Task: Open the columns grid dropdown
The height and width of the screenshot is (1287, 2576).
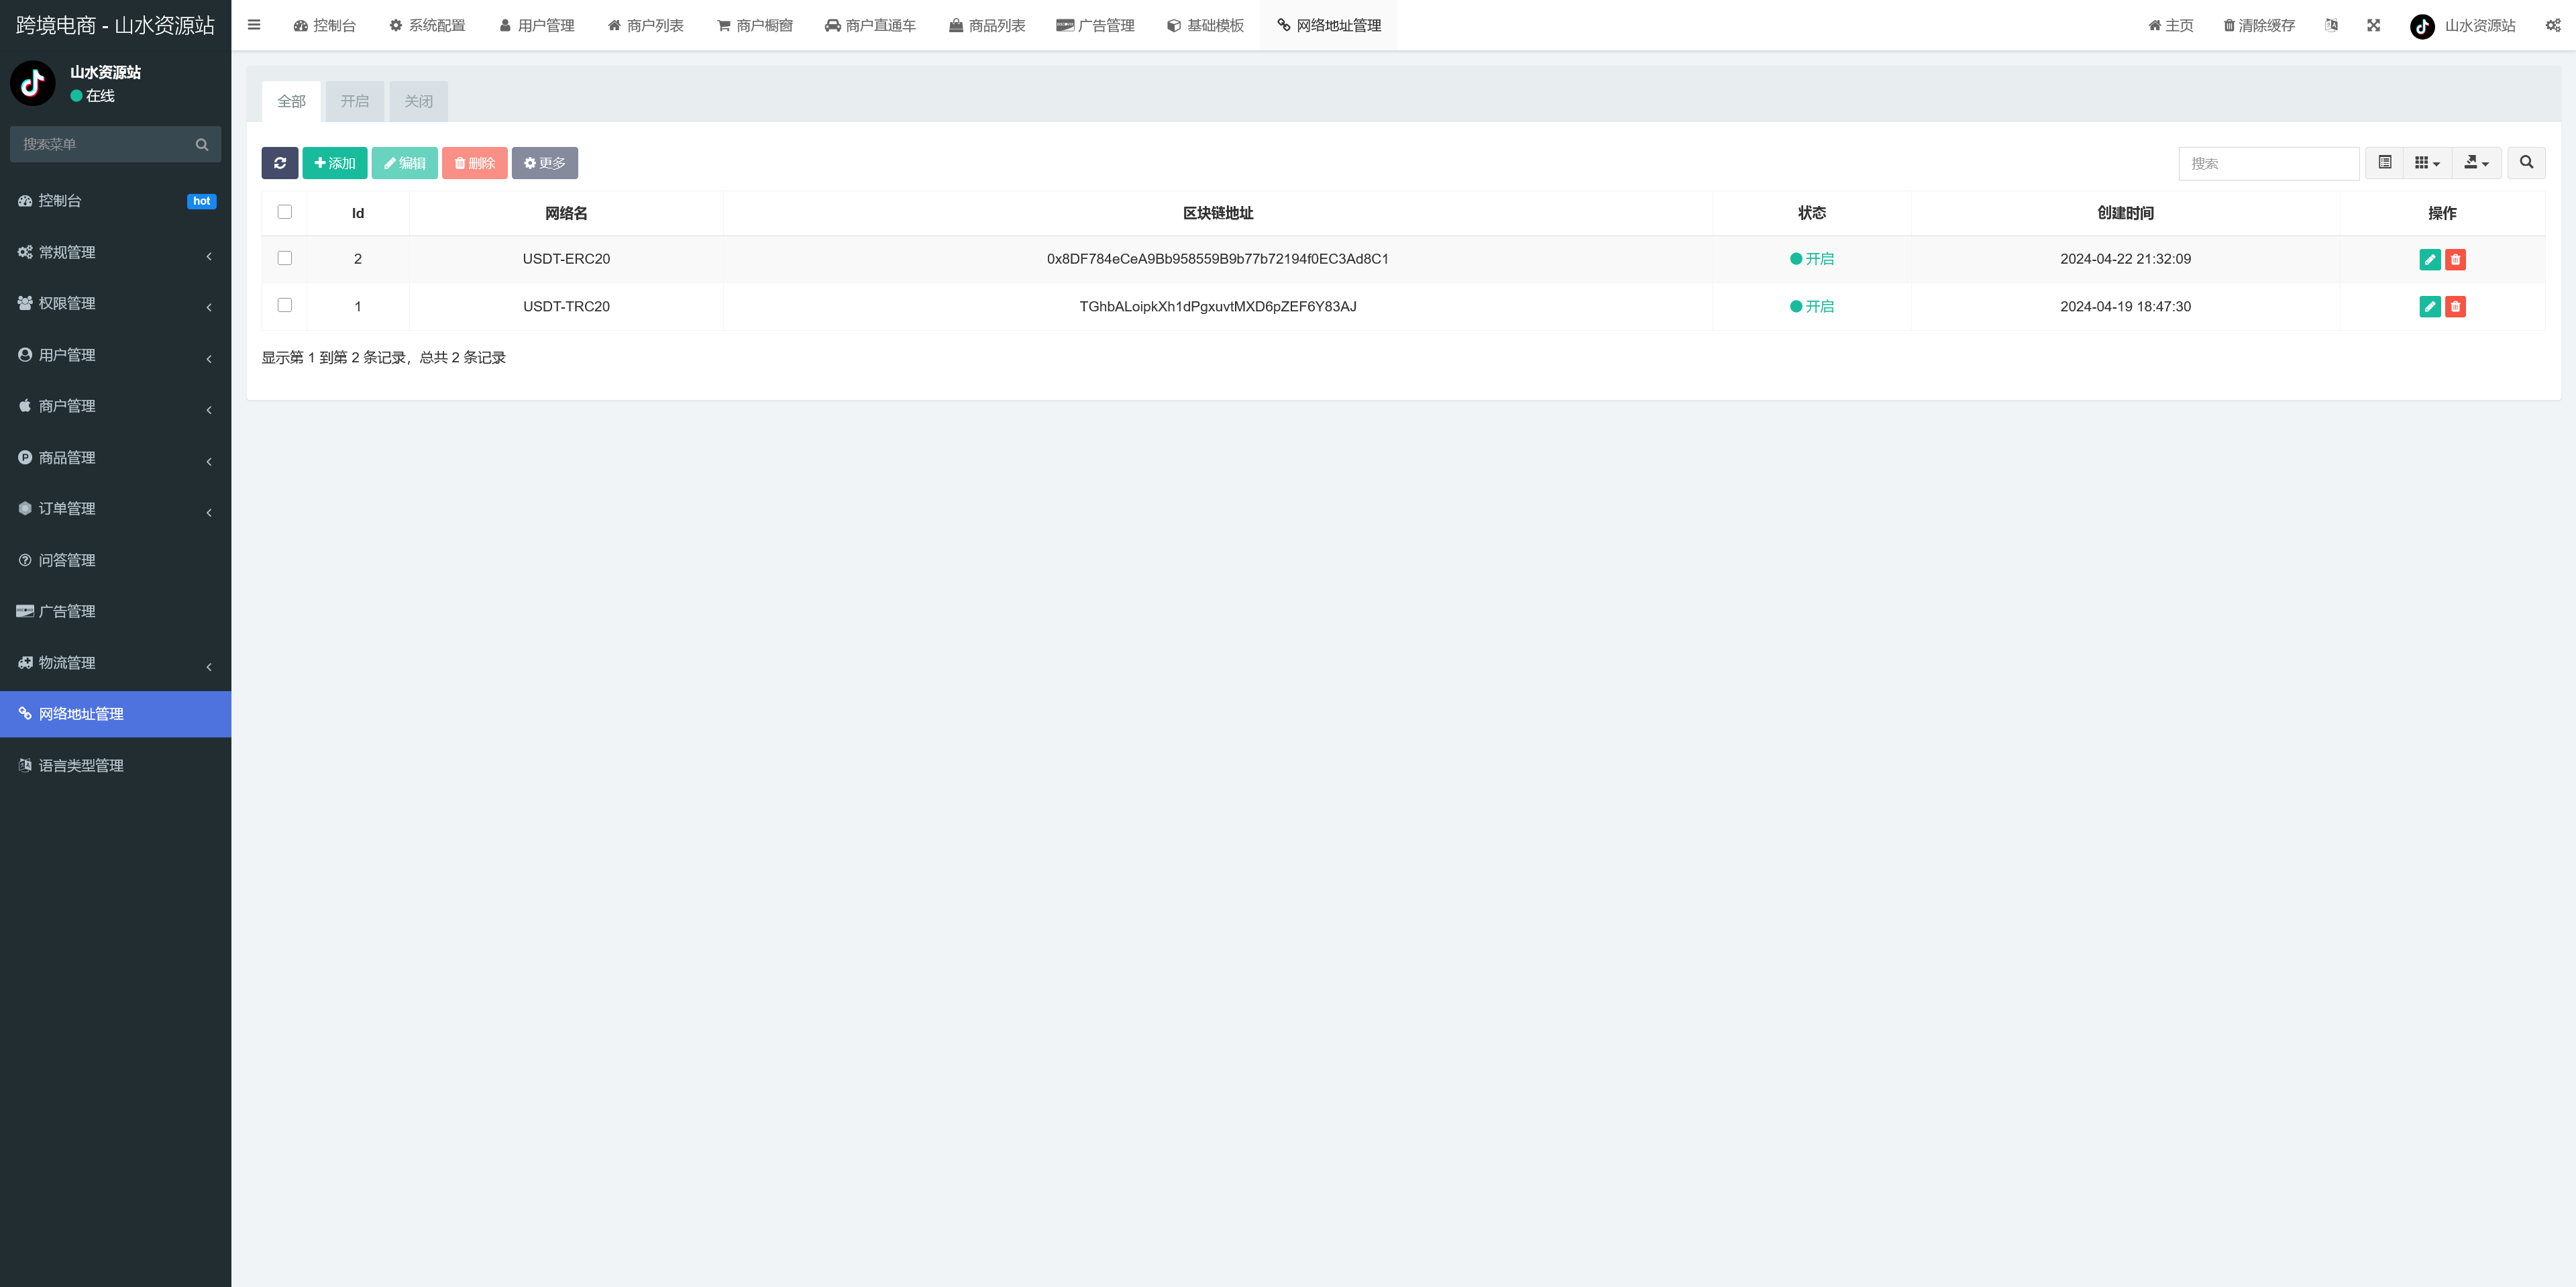Action: coord(2427,163)
